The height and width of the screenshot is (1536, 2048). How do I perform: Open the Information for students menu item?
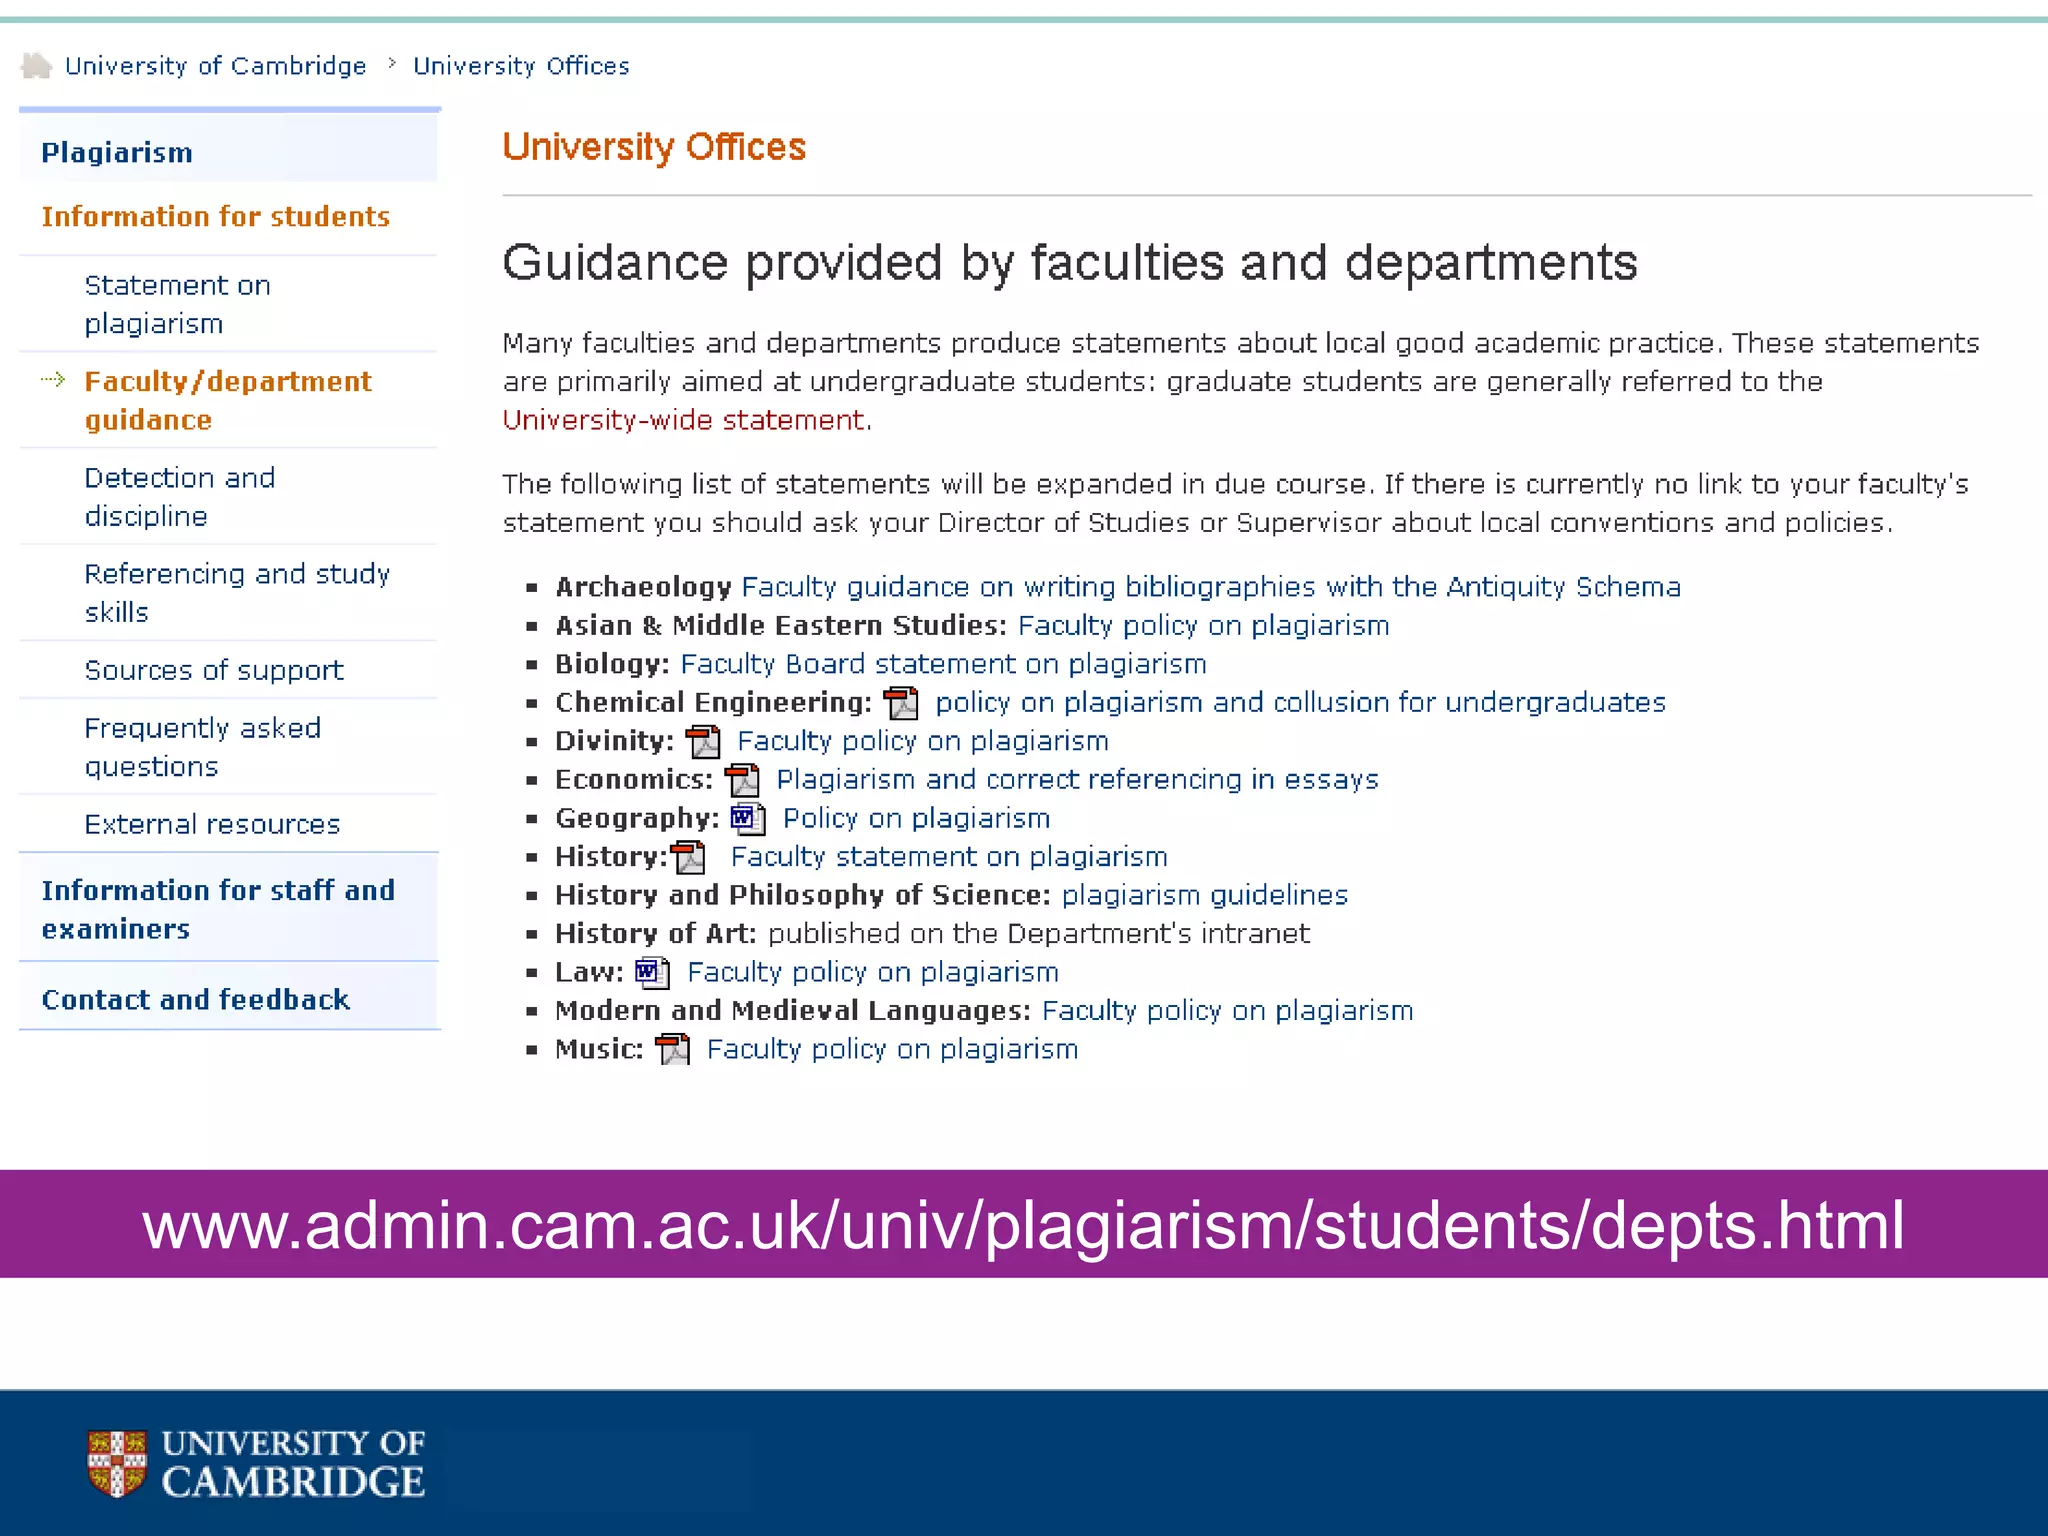pyautogui.click(x=215, y=216)
